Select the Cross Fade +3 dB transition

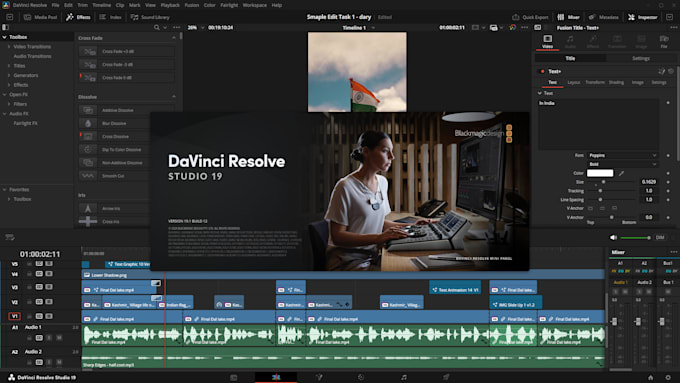pyautogui.click(x=127, y=51)
